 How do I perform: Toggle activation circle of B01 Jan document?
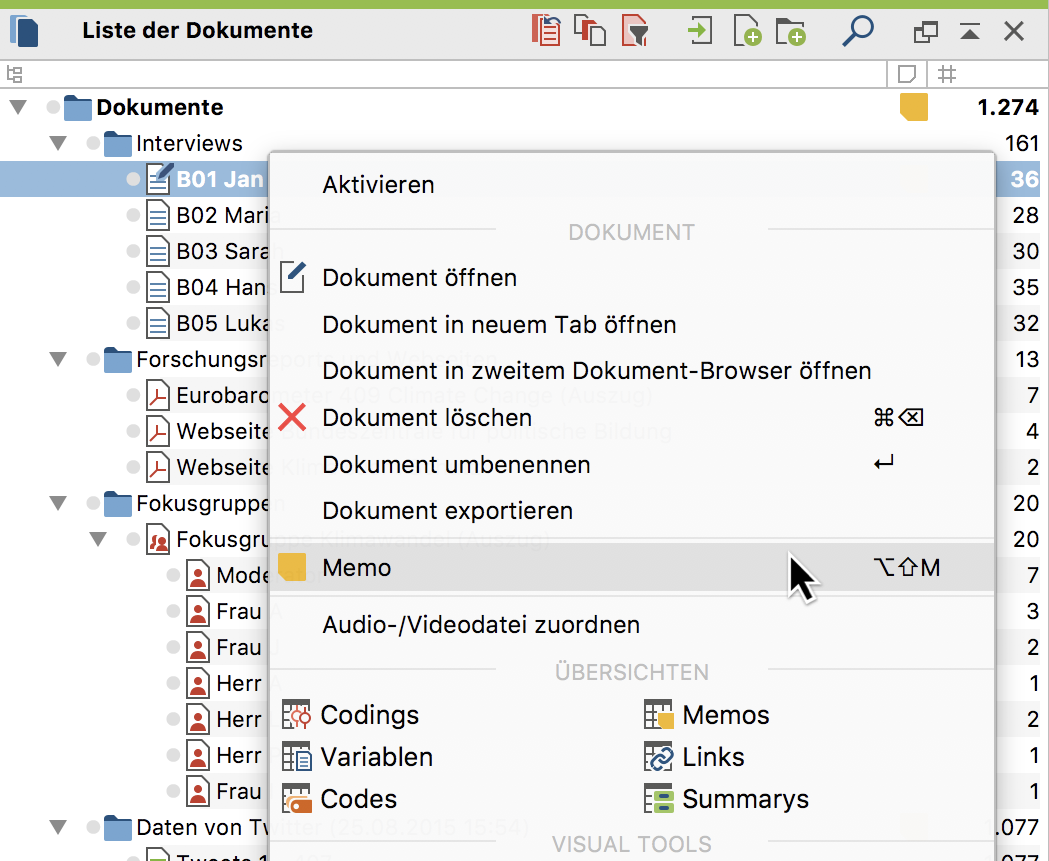[x=133, y=179]
